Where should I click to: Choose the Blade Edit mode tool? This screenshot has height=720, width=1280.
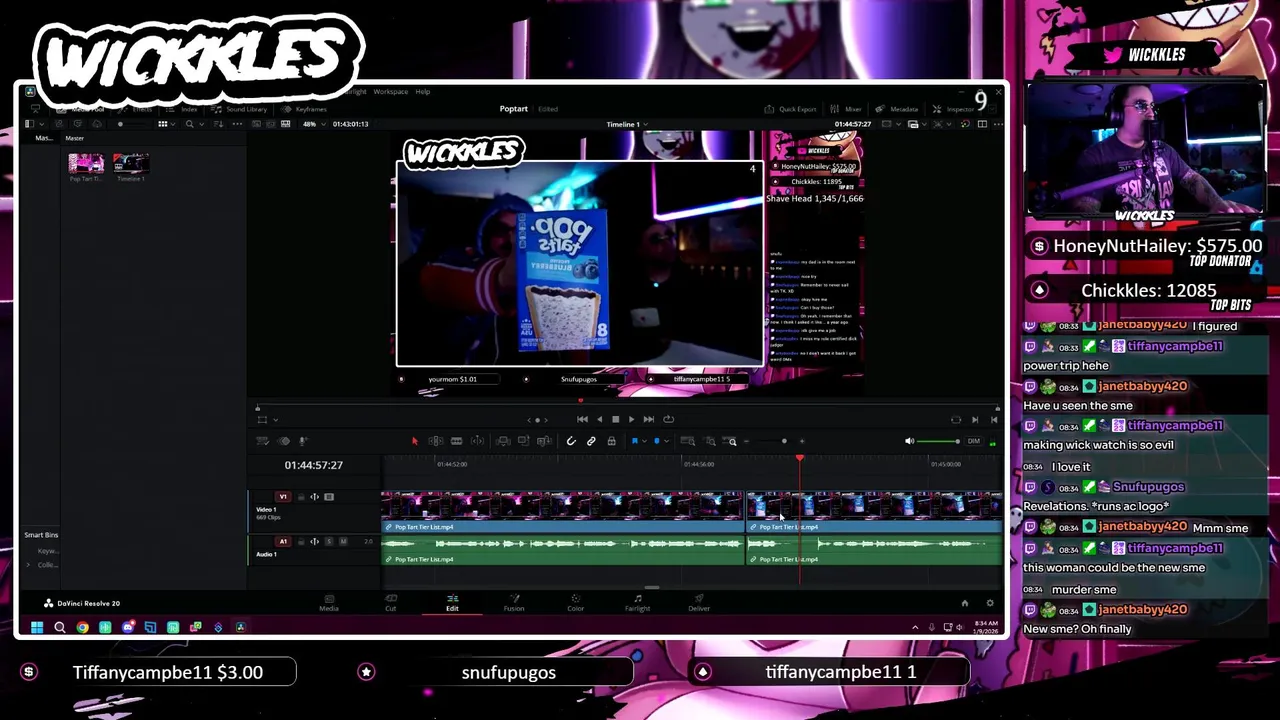456,441
